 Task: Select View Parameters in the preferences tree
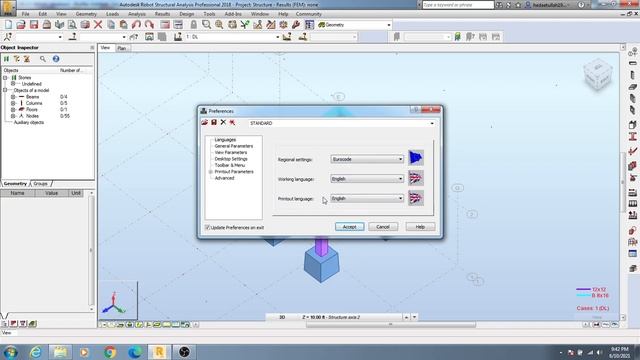[x=231, y=152]
